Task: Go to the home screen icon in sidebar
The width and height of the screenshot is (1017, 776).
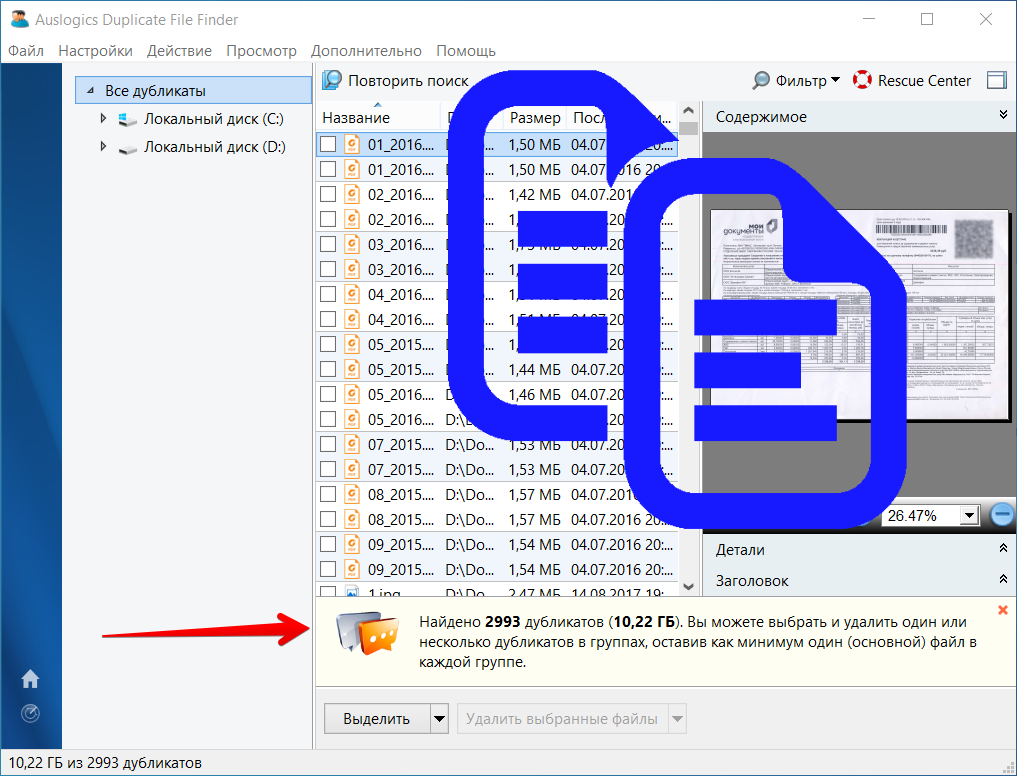Action: [30, 679]
